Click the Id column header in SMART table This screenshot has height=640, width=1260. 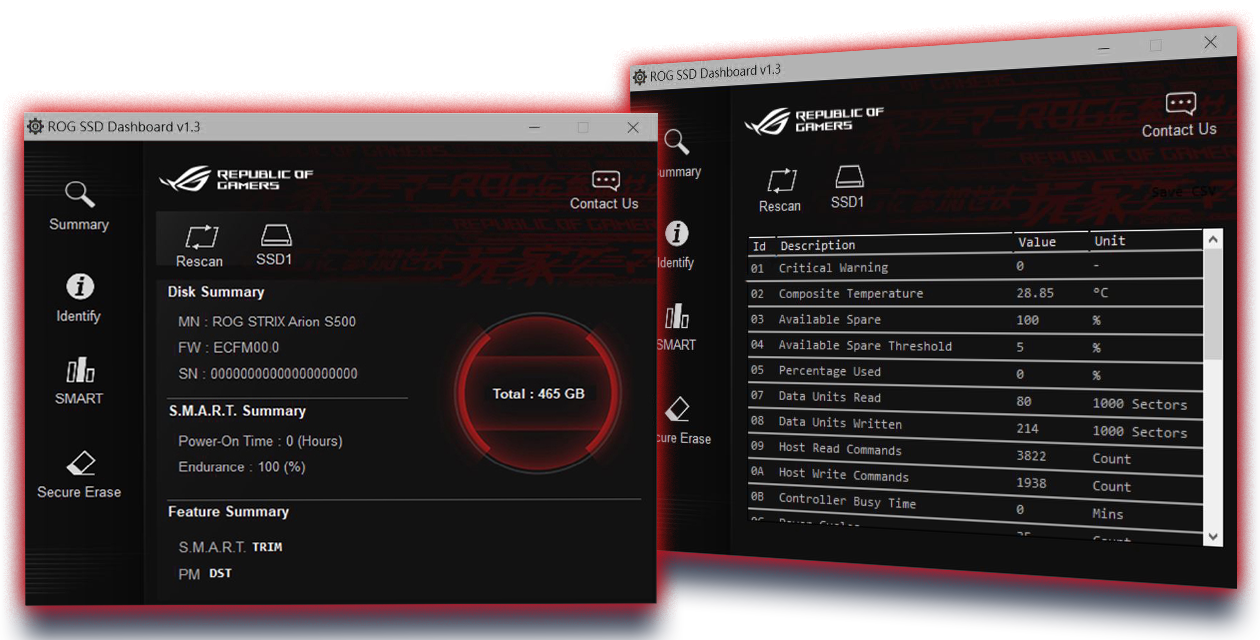[759, 246]
